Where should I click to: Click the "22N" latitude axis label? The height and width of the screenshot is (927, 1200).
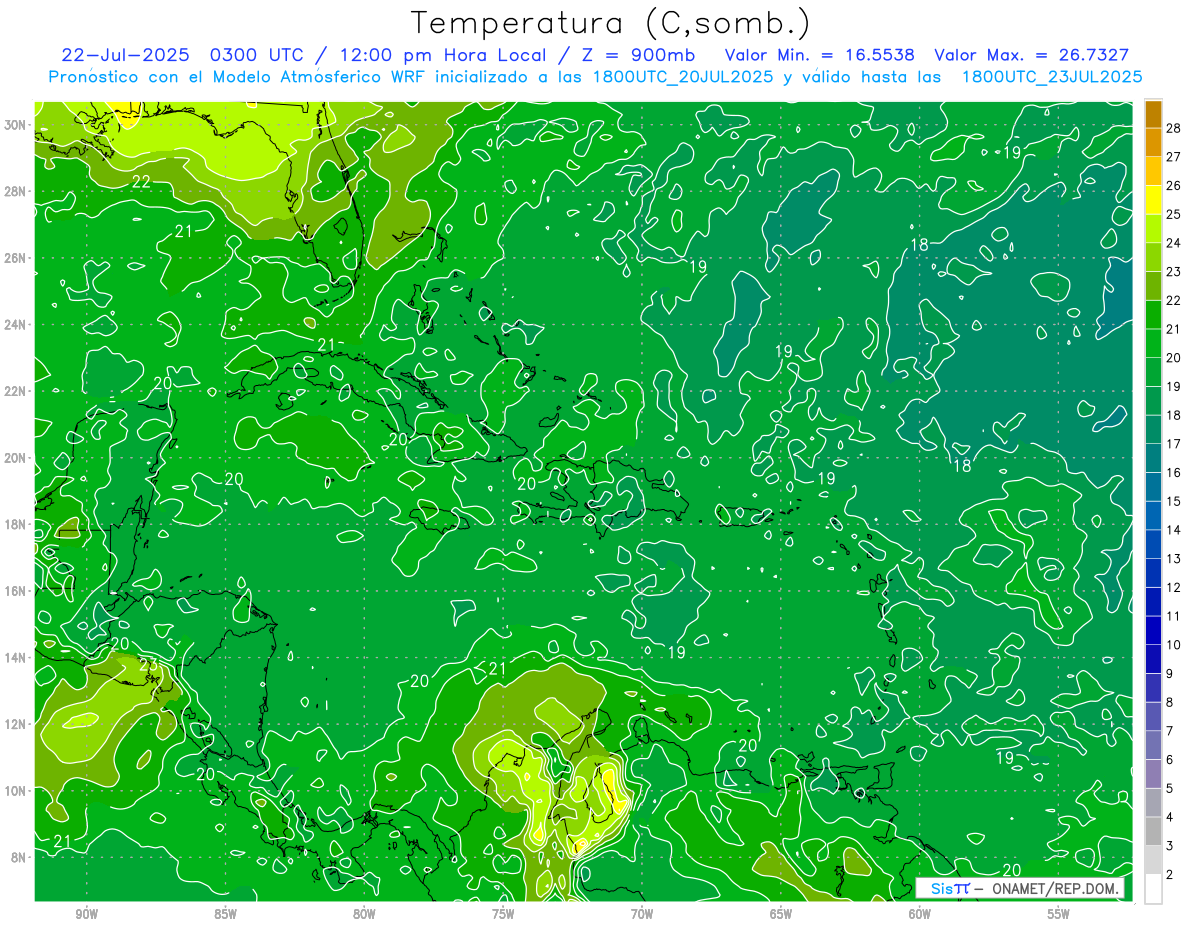point(15,391)
